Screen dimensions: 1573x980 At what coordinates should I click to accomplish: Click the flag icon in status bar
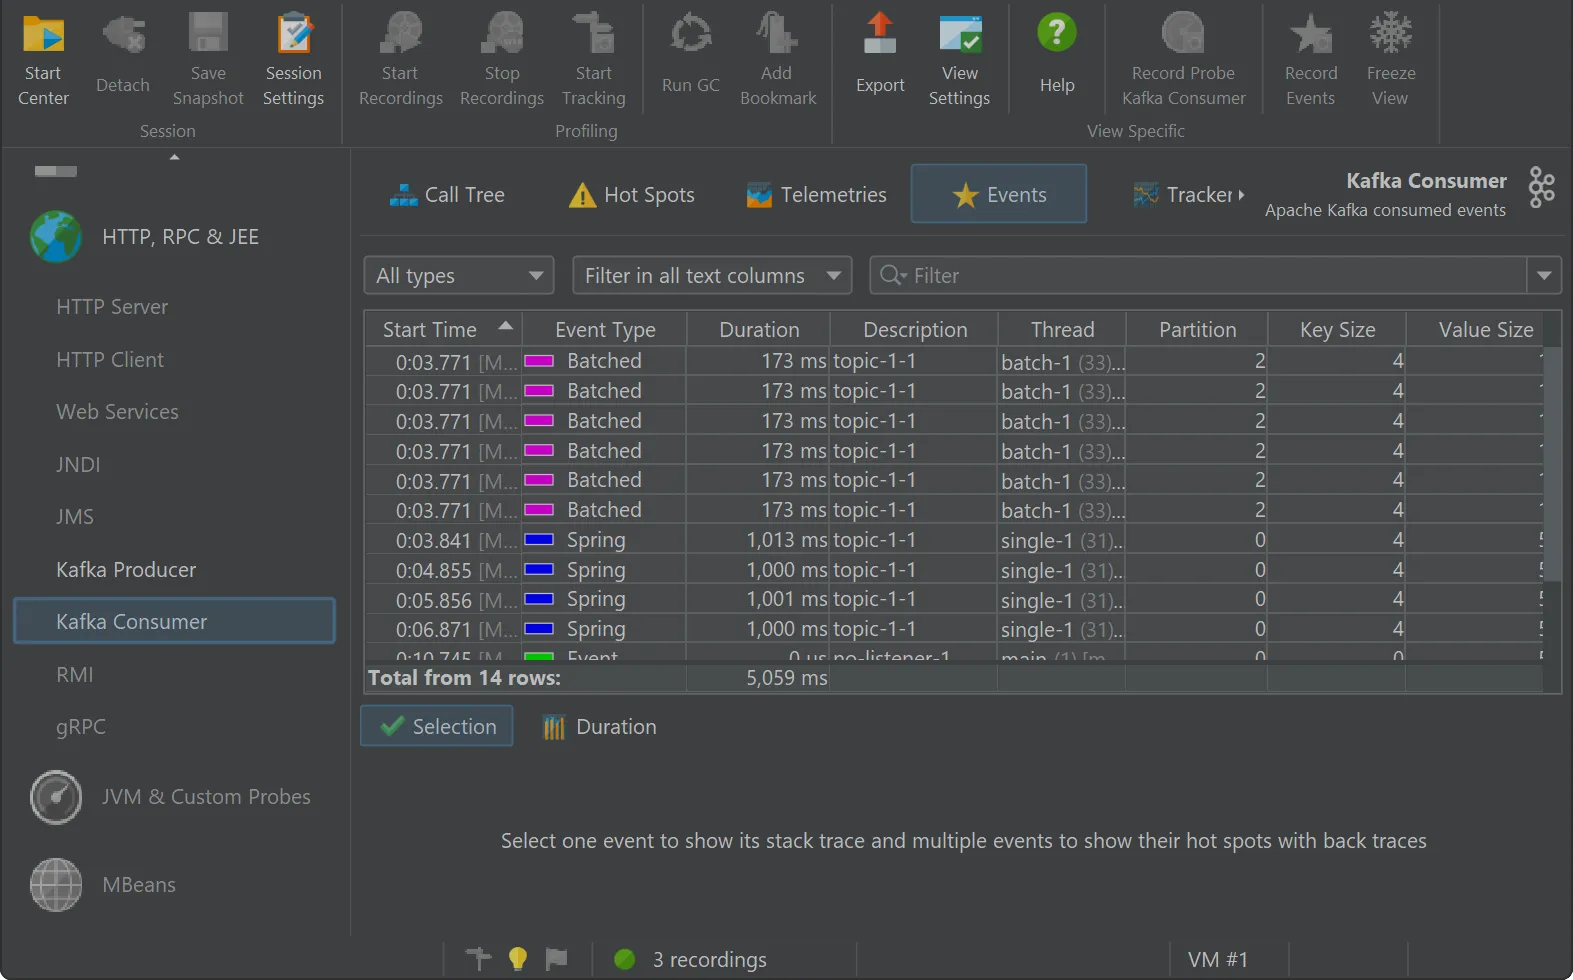coord(556,959)
